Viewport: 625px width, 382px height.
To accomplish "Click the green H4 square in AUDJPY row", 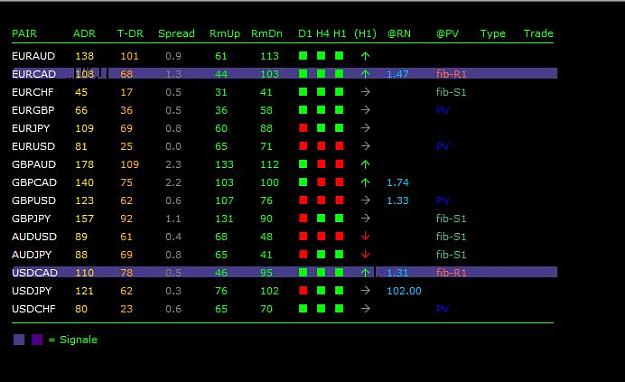I will tap(321, 254).
